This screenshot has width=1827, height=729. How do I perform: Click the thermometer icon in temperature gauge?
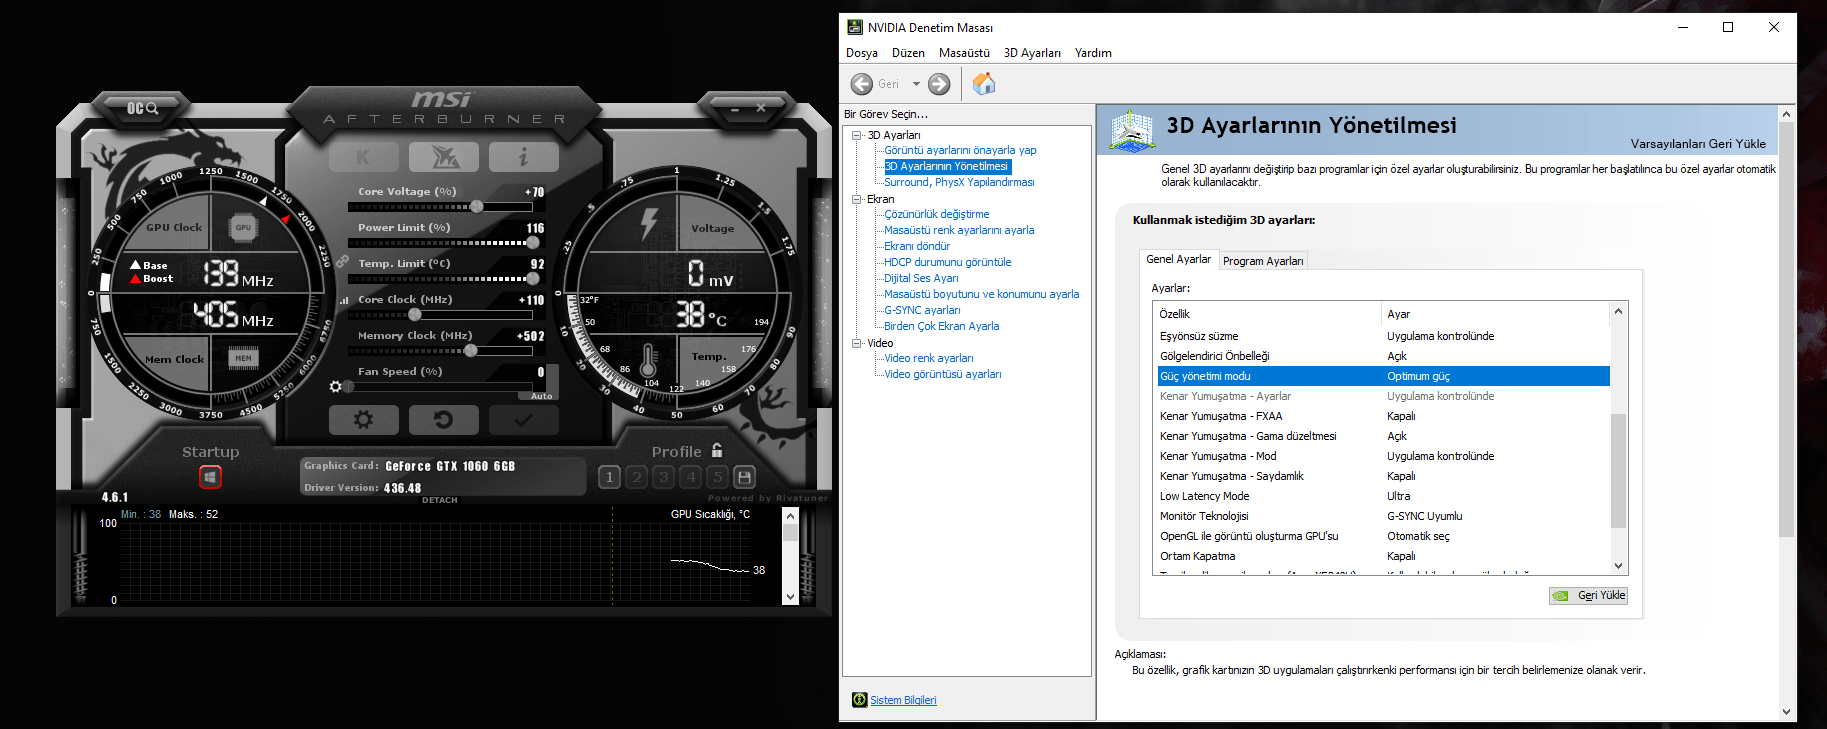648,360
